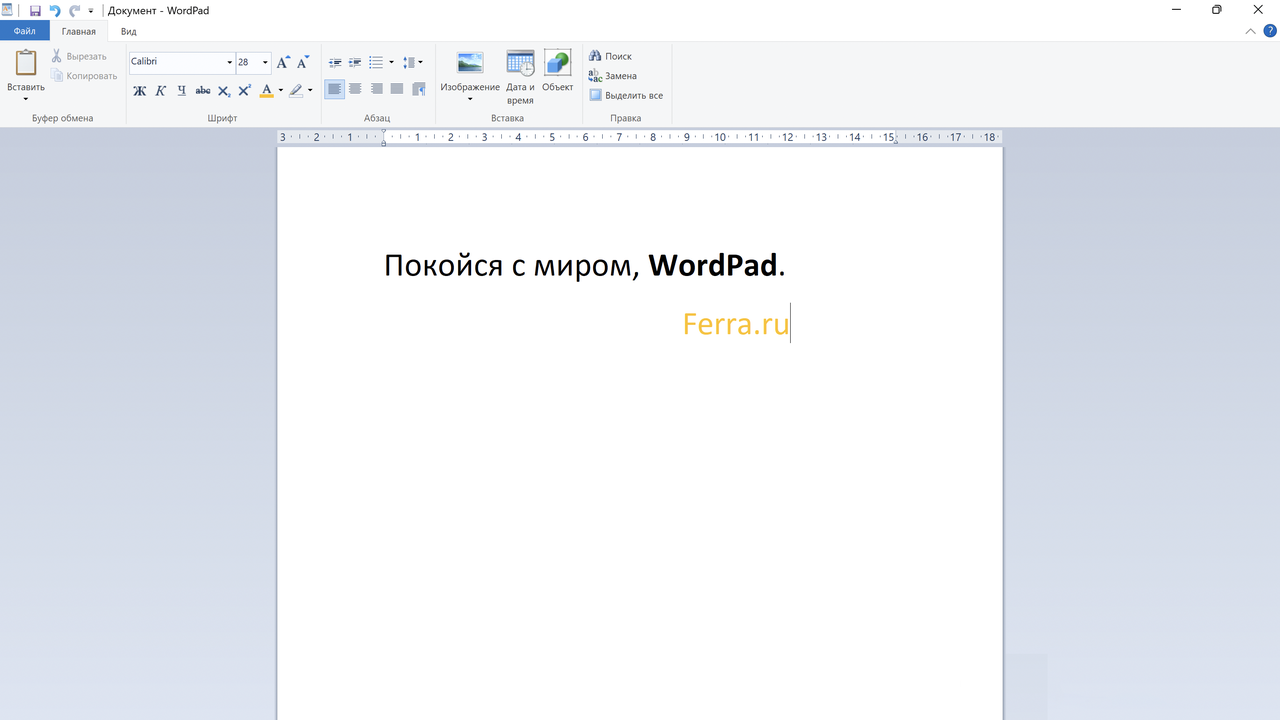Click the orange Ferra.ru text
The image size is (1280, 720).
pyautogui.click(x=736, y=324)
